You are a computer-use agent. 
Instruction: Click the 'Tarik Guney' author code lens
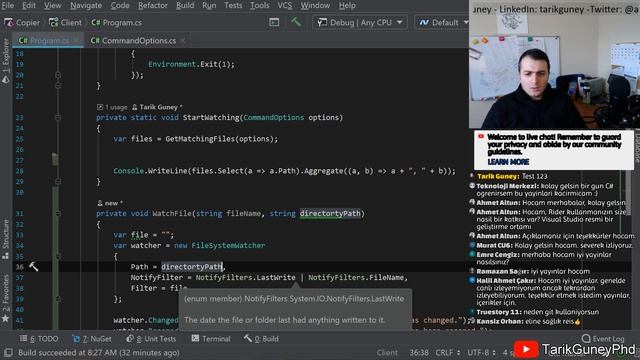pos(157,107)
